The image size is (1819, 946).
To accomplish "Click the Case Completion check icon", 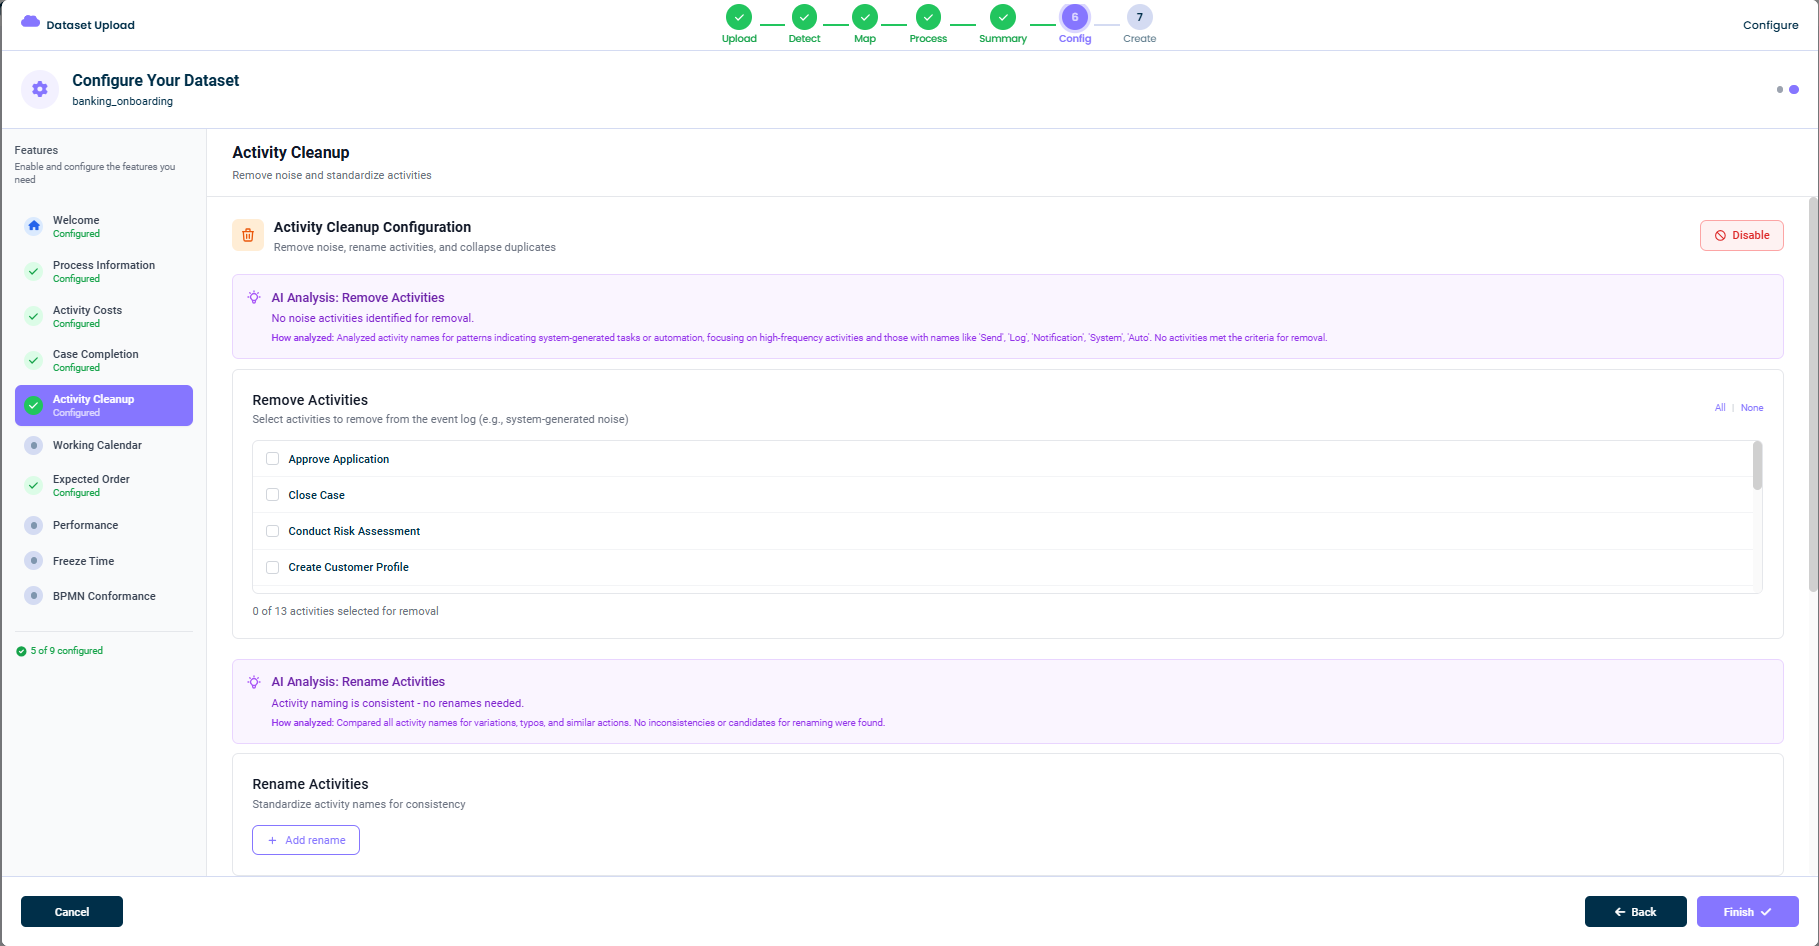I will coord(34,360).
